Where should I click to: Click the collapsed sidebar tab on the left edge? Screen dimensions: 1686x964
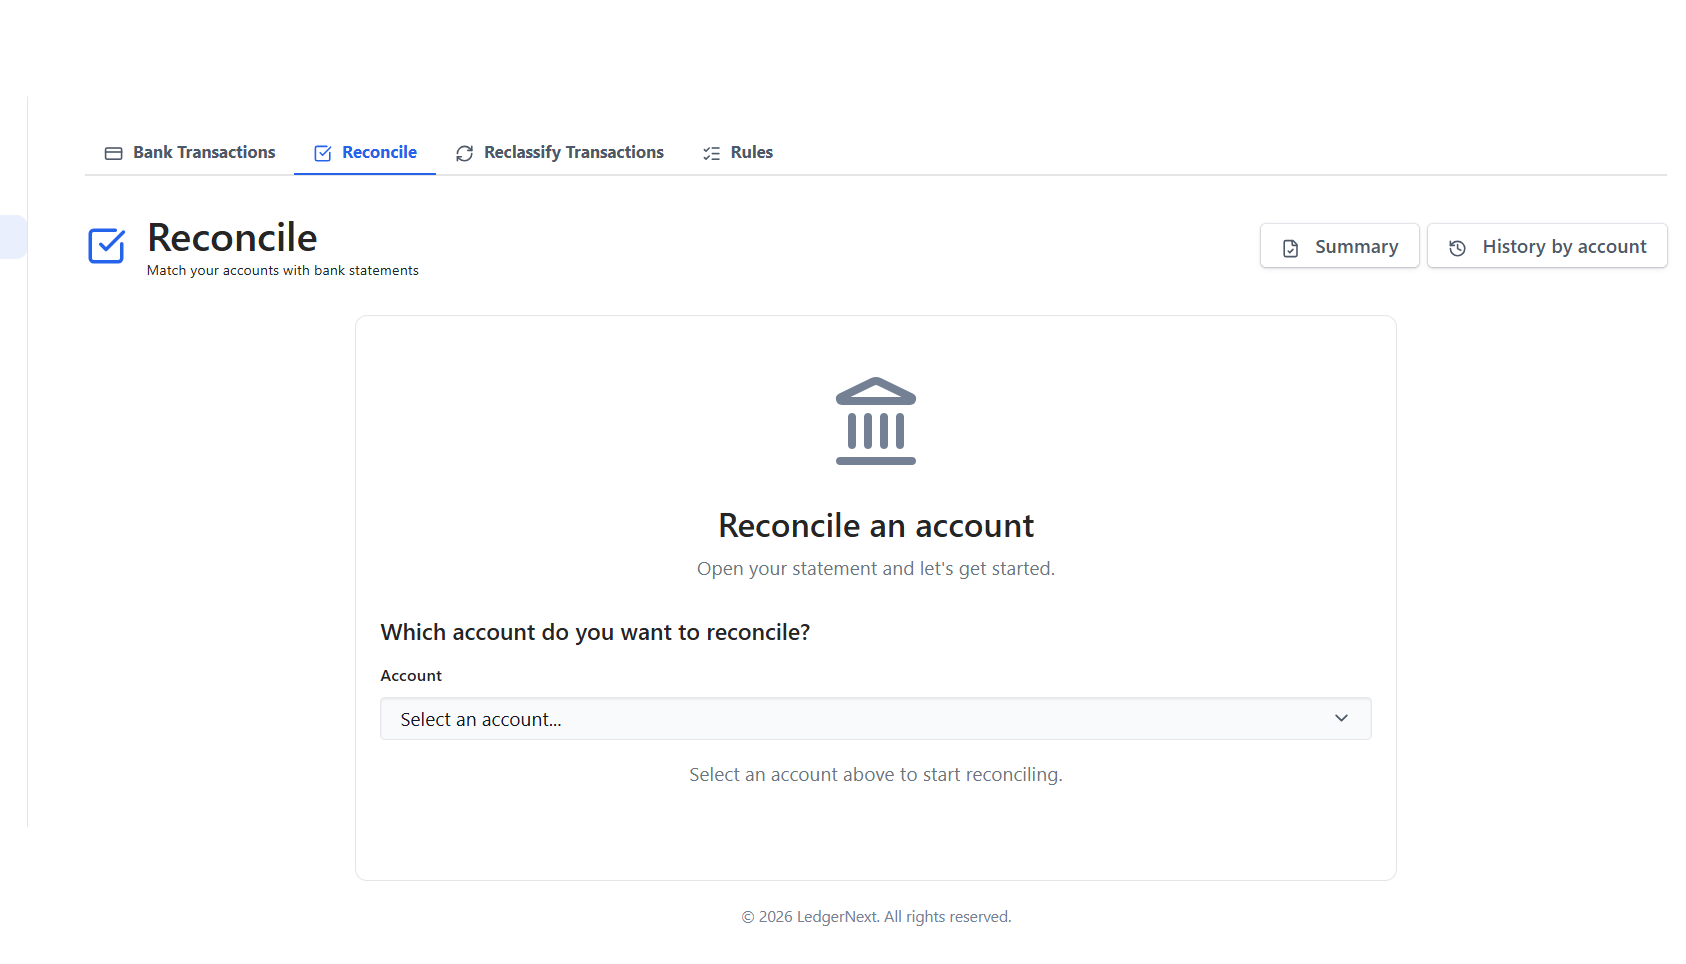click(x=10, y=237)
